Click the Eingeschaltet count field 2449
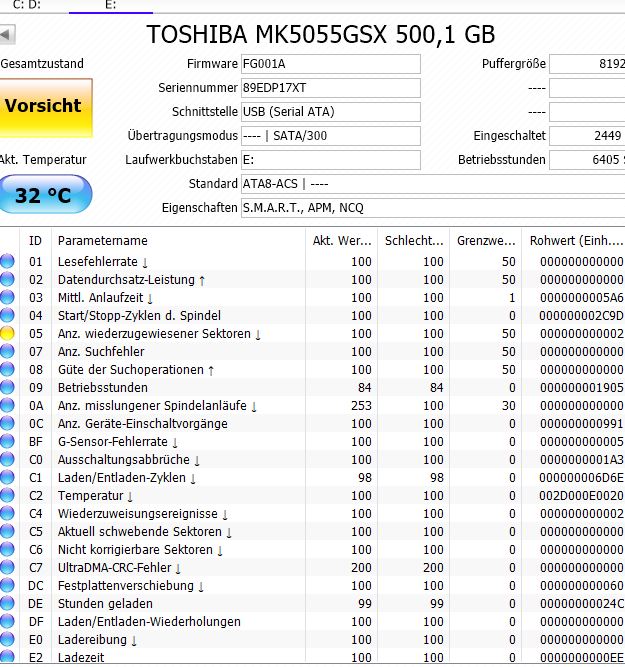This screenshot has width=625, height=667. pyautogui.click(x=587, y=136)
